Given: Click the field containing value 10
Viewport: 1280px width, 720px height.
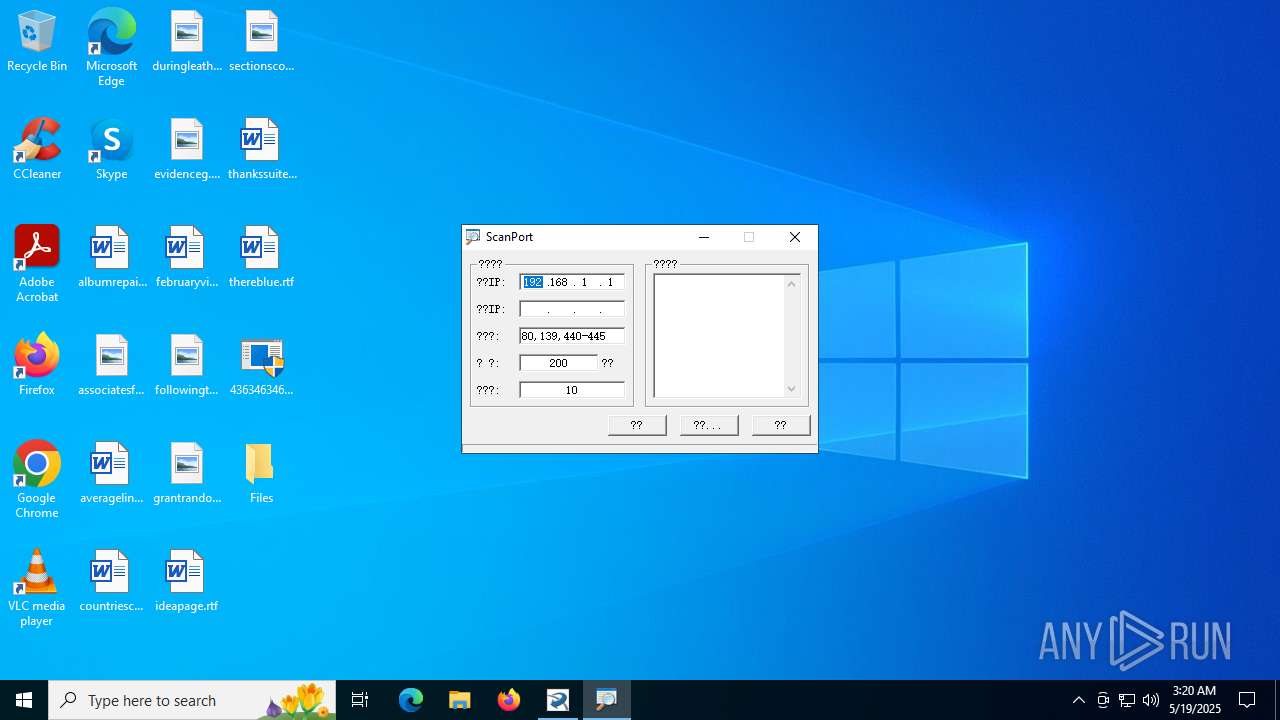Looking at the screenshot, I should pyautogui.click(x=572, y=390).
